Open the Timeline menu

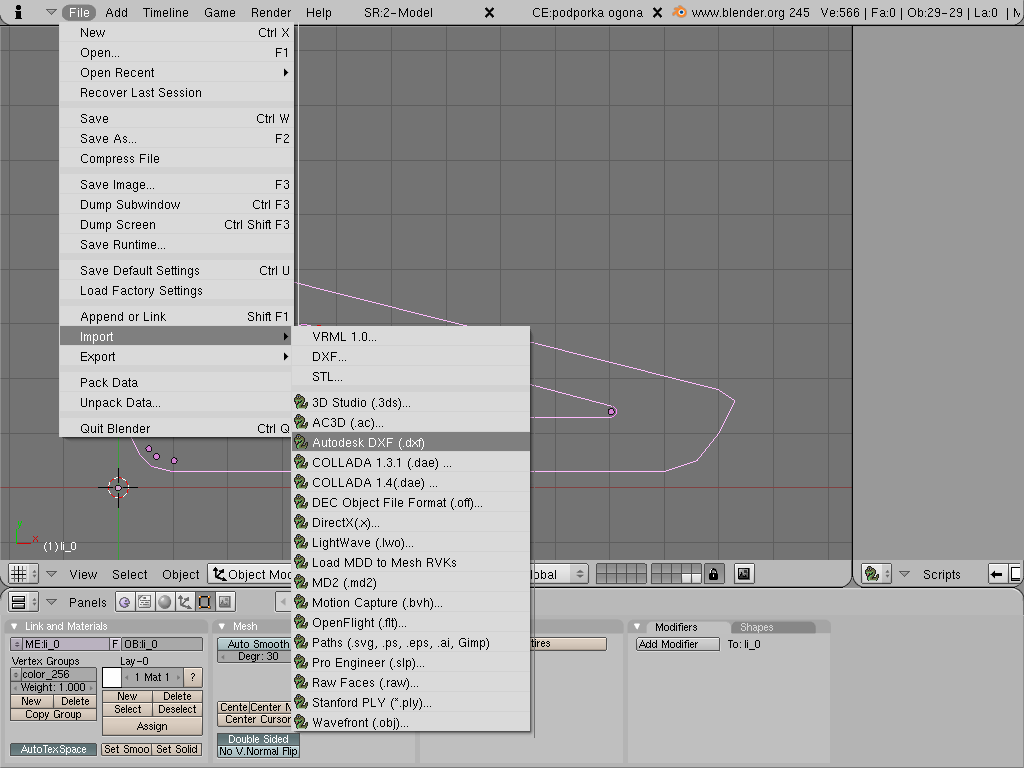point(166,12)
